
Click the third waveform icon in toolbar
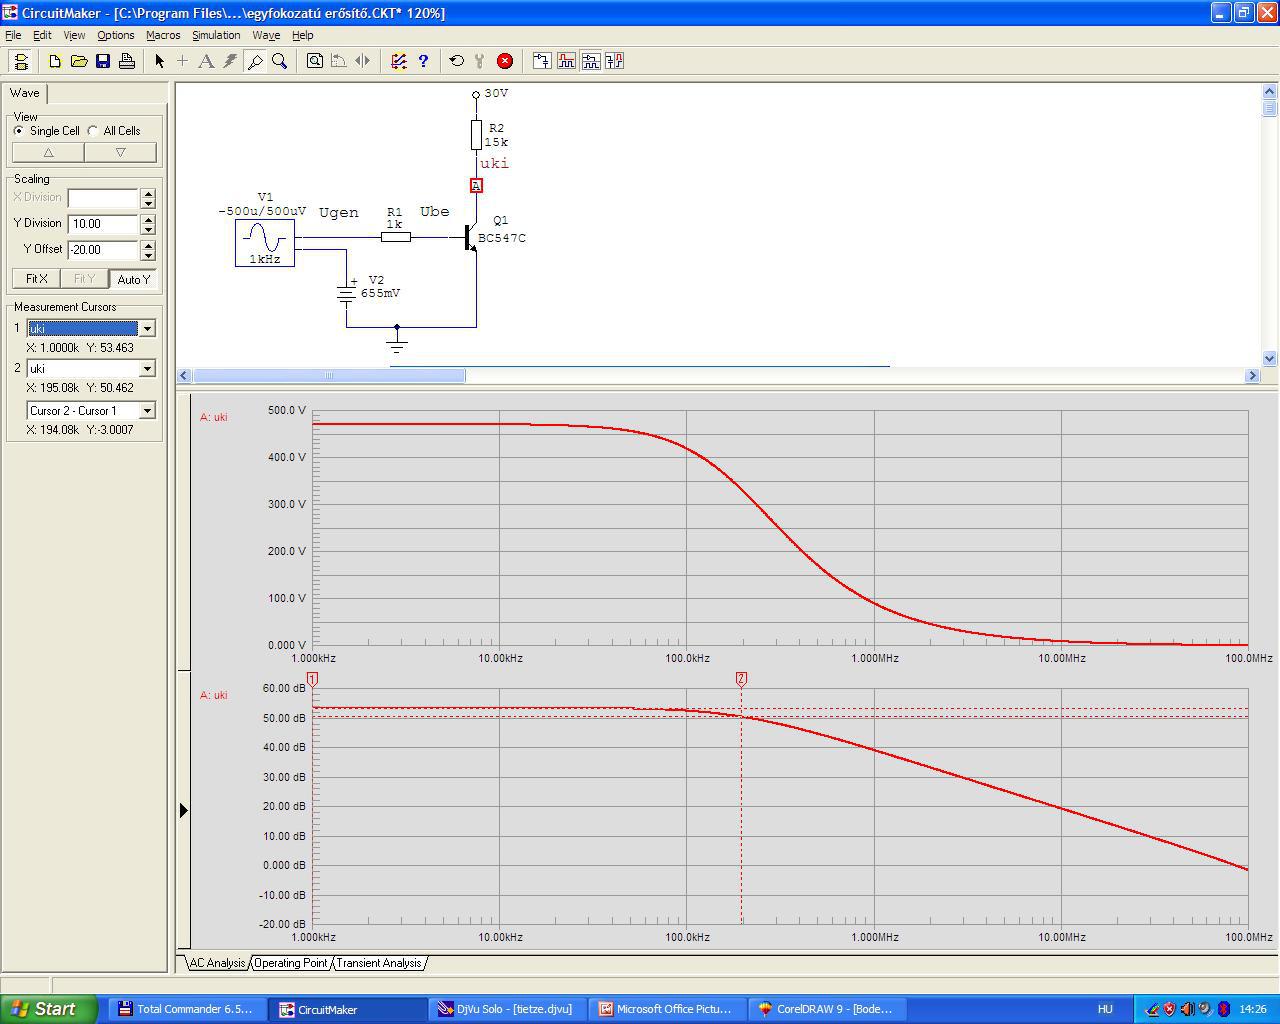click(590, 61)
